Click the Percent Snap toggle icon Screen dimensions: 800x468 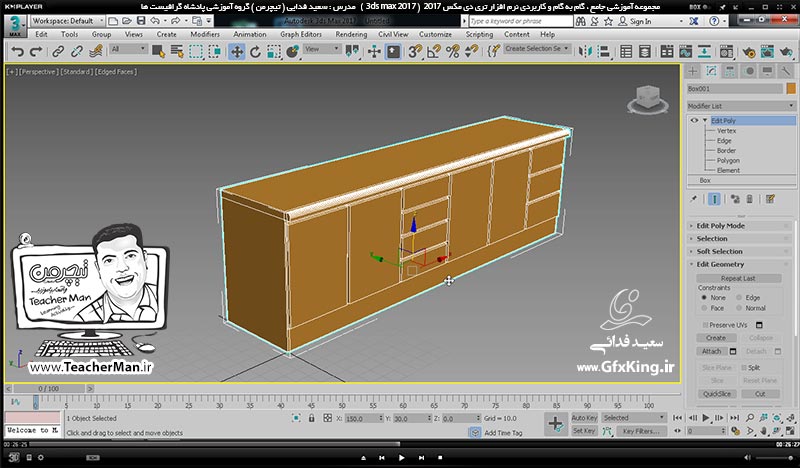click(453, 52)
